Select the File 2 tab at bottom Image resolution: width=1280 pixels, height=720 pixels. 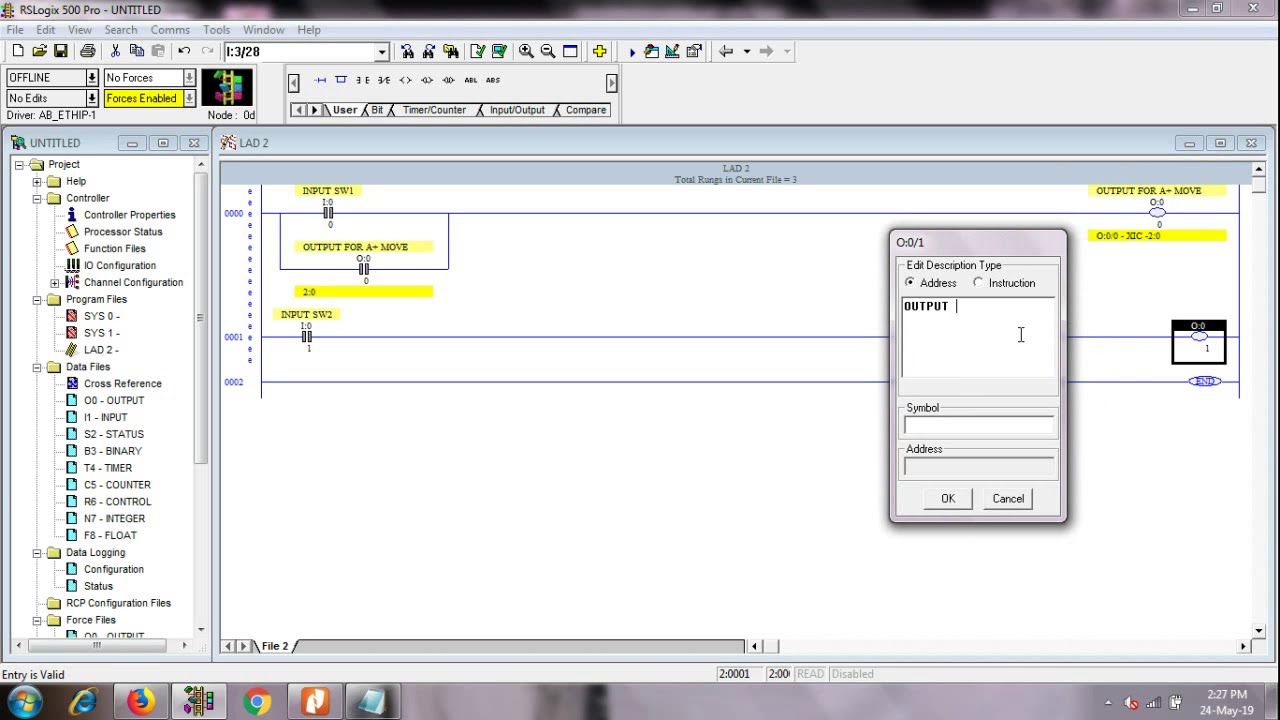(x=275, y=646)
